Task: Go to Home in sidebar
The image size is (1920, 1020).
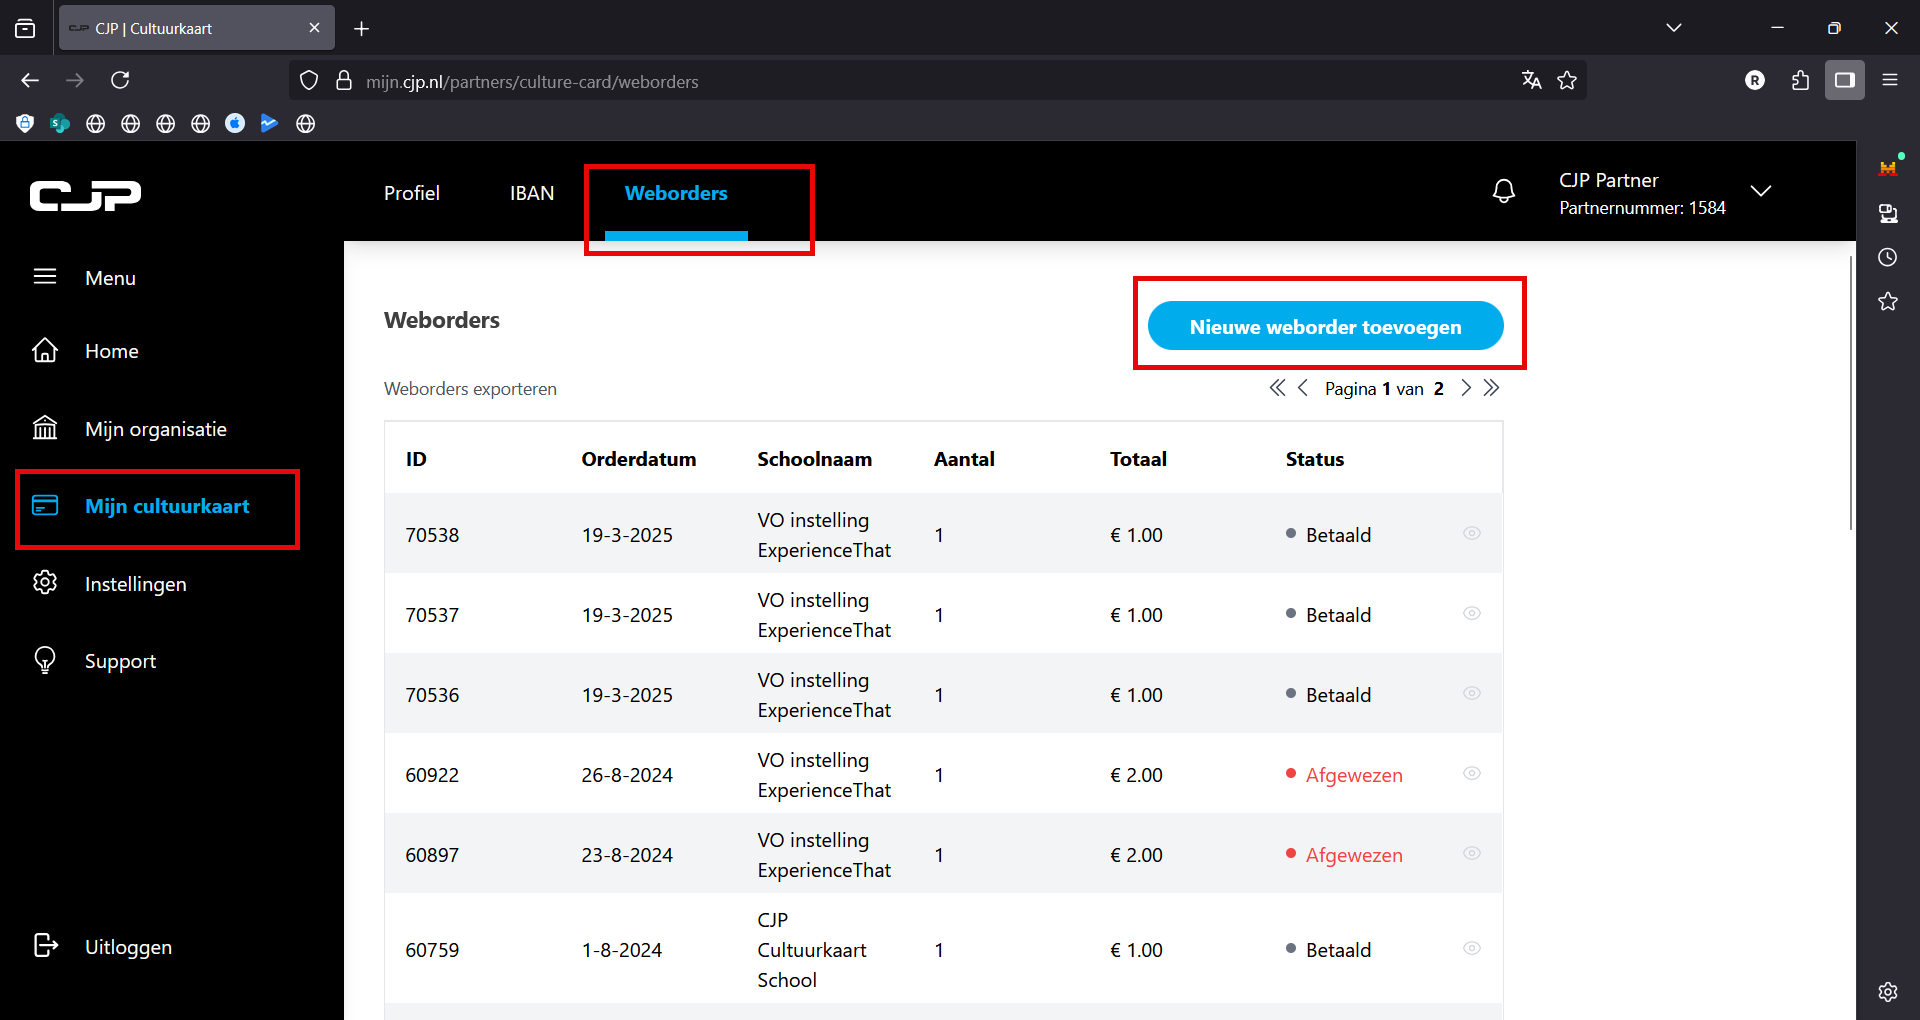Action: (x=111, y=351)
